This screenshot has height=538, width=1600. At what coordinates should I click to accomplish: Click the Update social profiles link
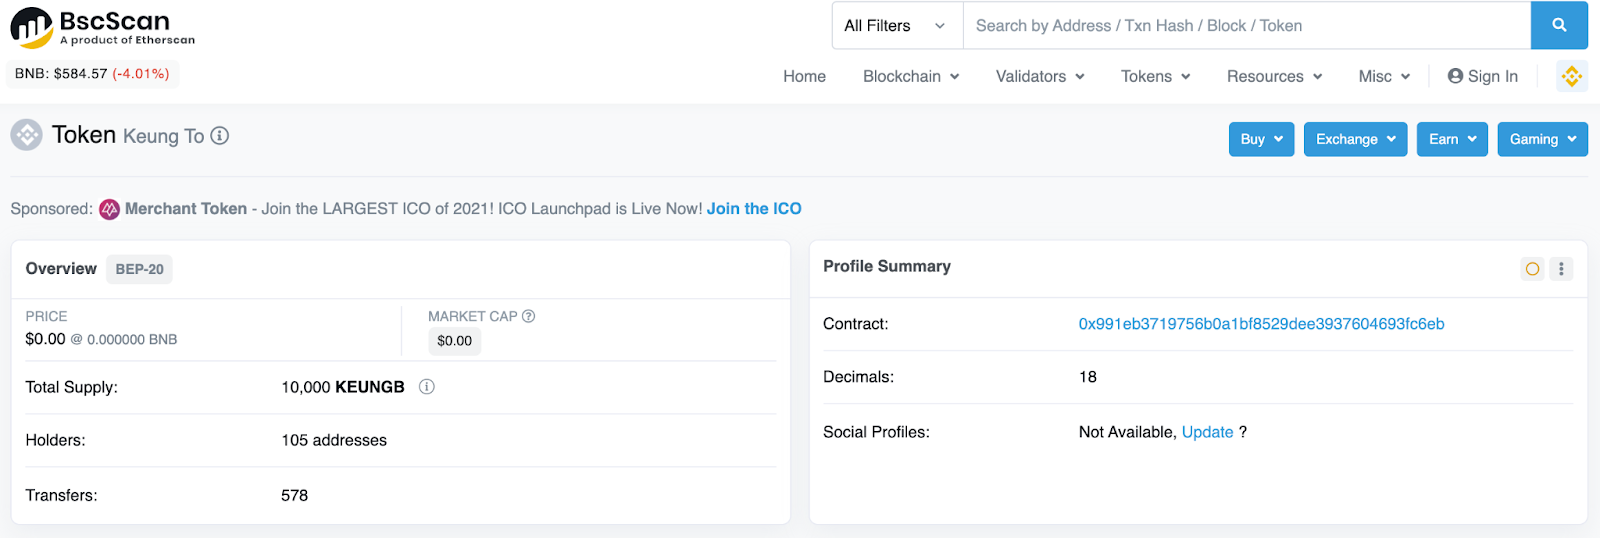tap(1207, 432)
